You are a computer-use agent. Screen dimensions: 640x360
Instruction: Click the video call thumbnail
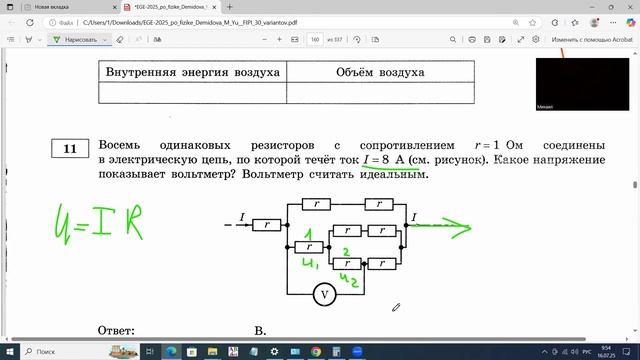[582, 84]
